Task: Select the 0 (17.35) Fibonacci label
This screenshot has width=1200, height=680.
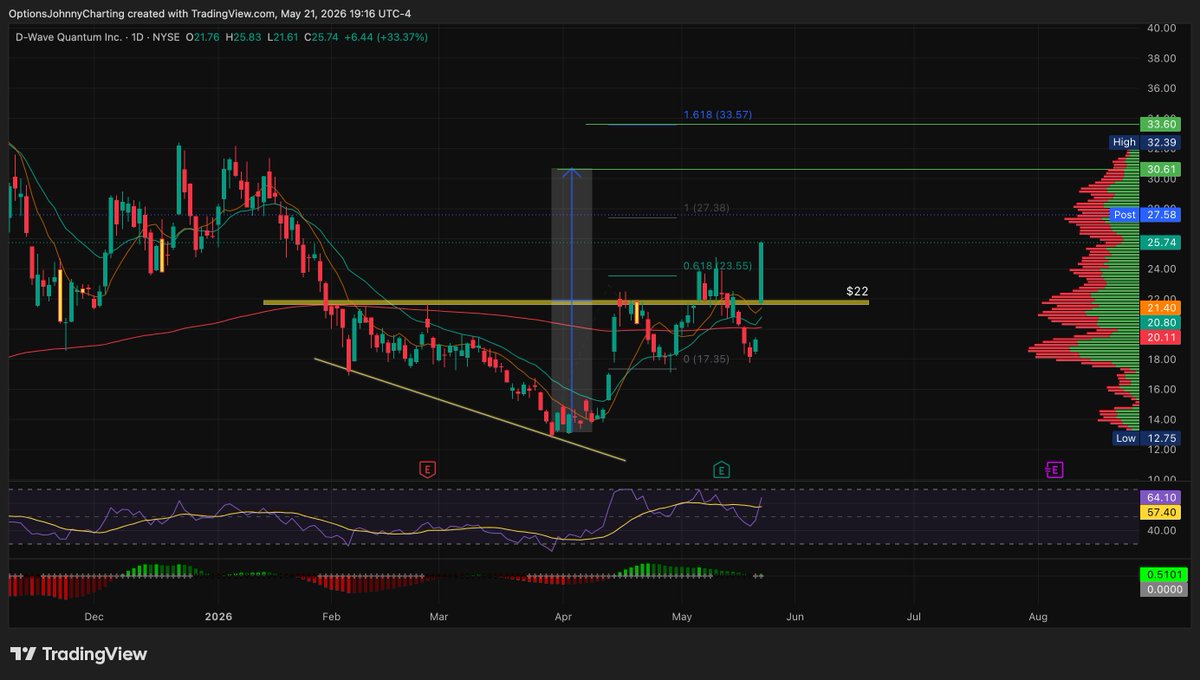Action: [707, 358]
